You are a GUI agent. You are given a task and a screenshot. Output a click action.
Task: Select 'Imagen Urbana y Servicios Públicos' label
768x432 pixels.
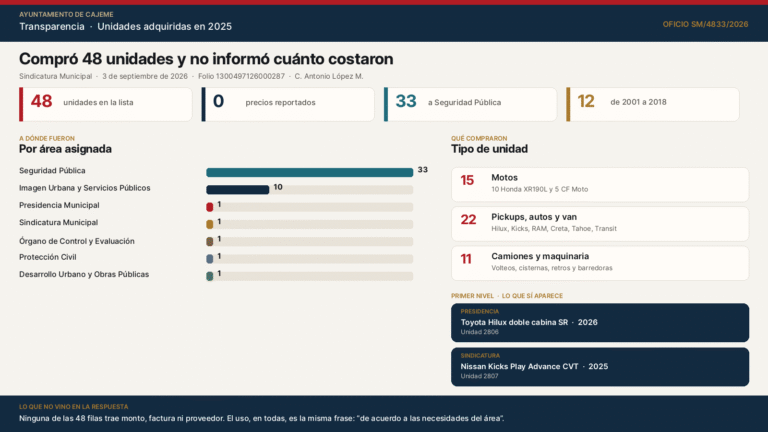[x=85, y=188]
